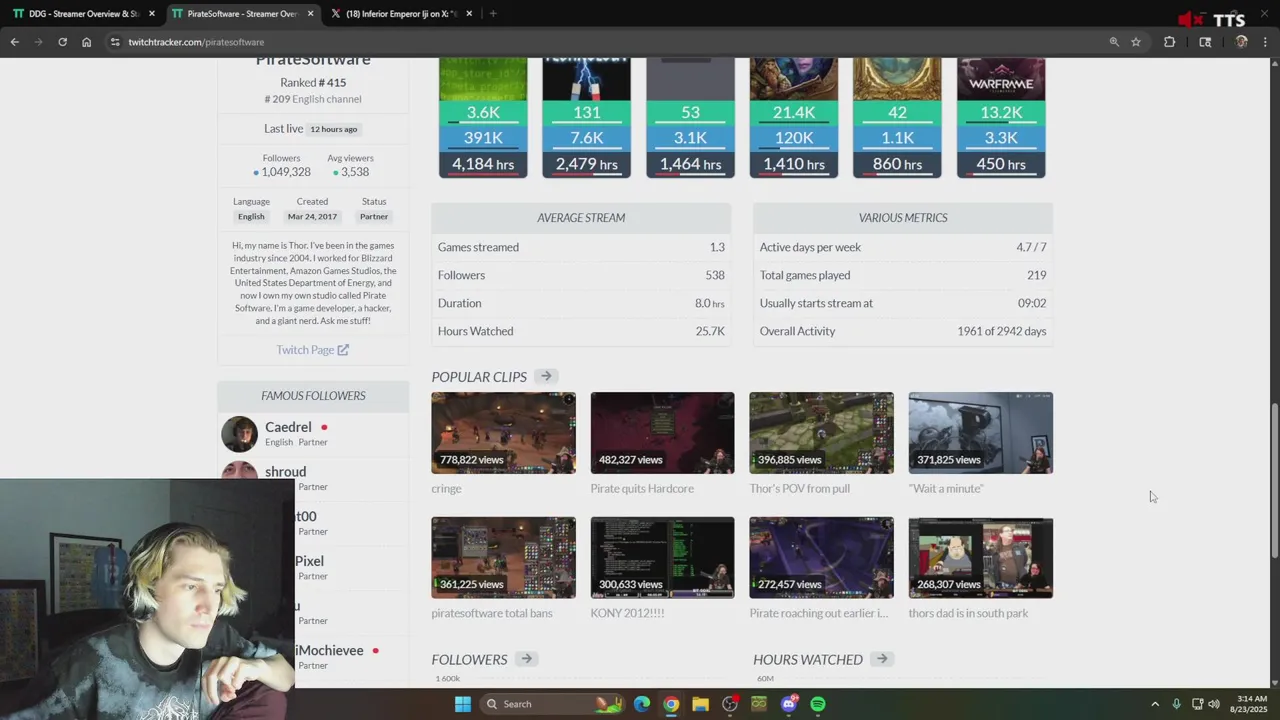Image resolution: width=1280 pixels, height=720 pixels.
Task: Open Caedrel in Famous Followers
Action: [x=288, y=427]
